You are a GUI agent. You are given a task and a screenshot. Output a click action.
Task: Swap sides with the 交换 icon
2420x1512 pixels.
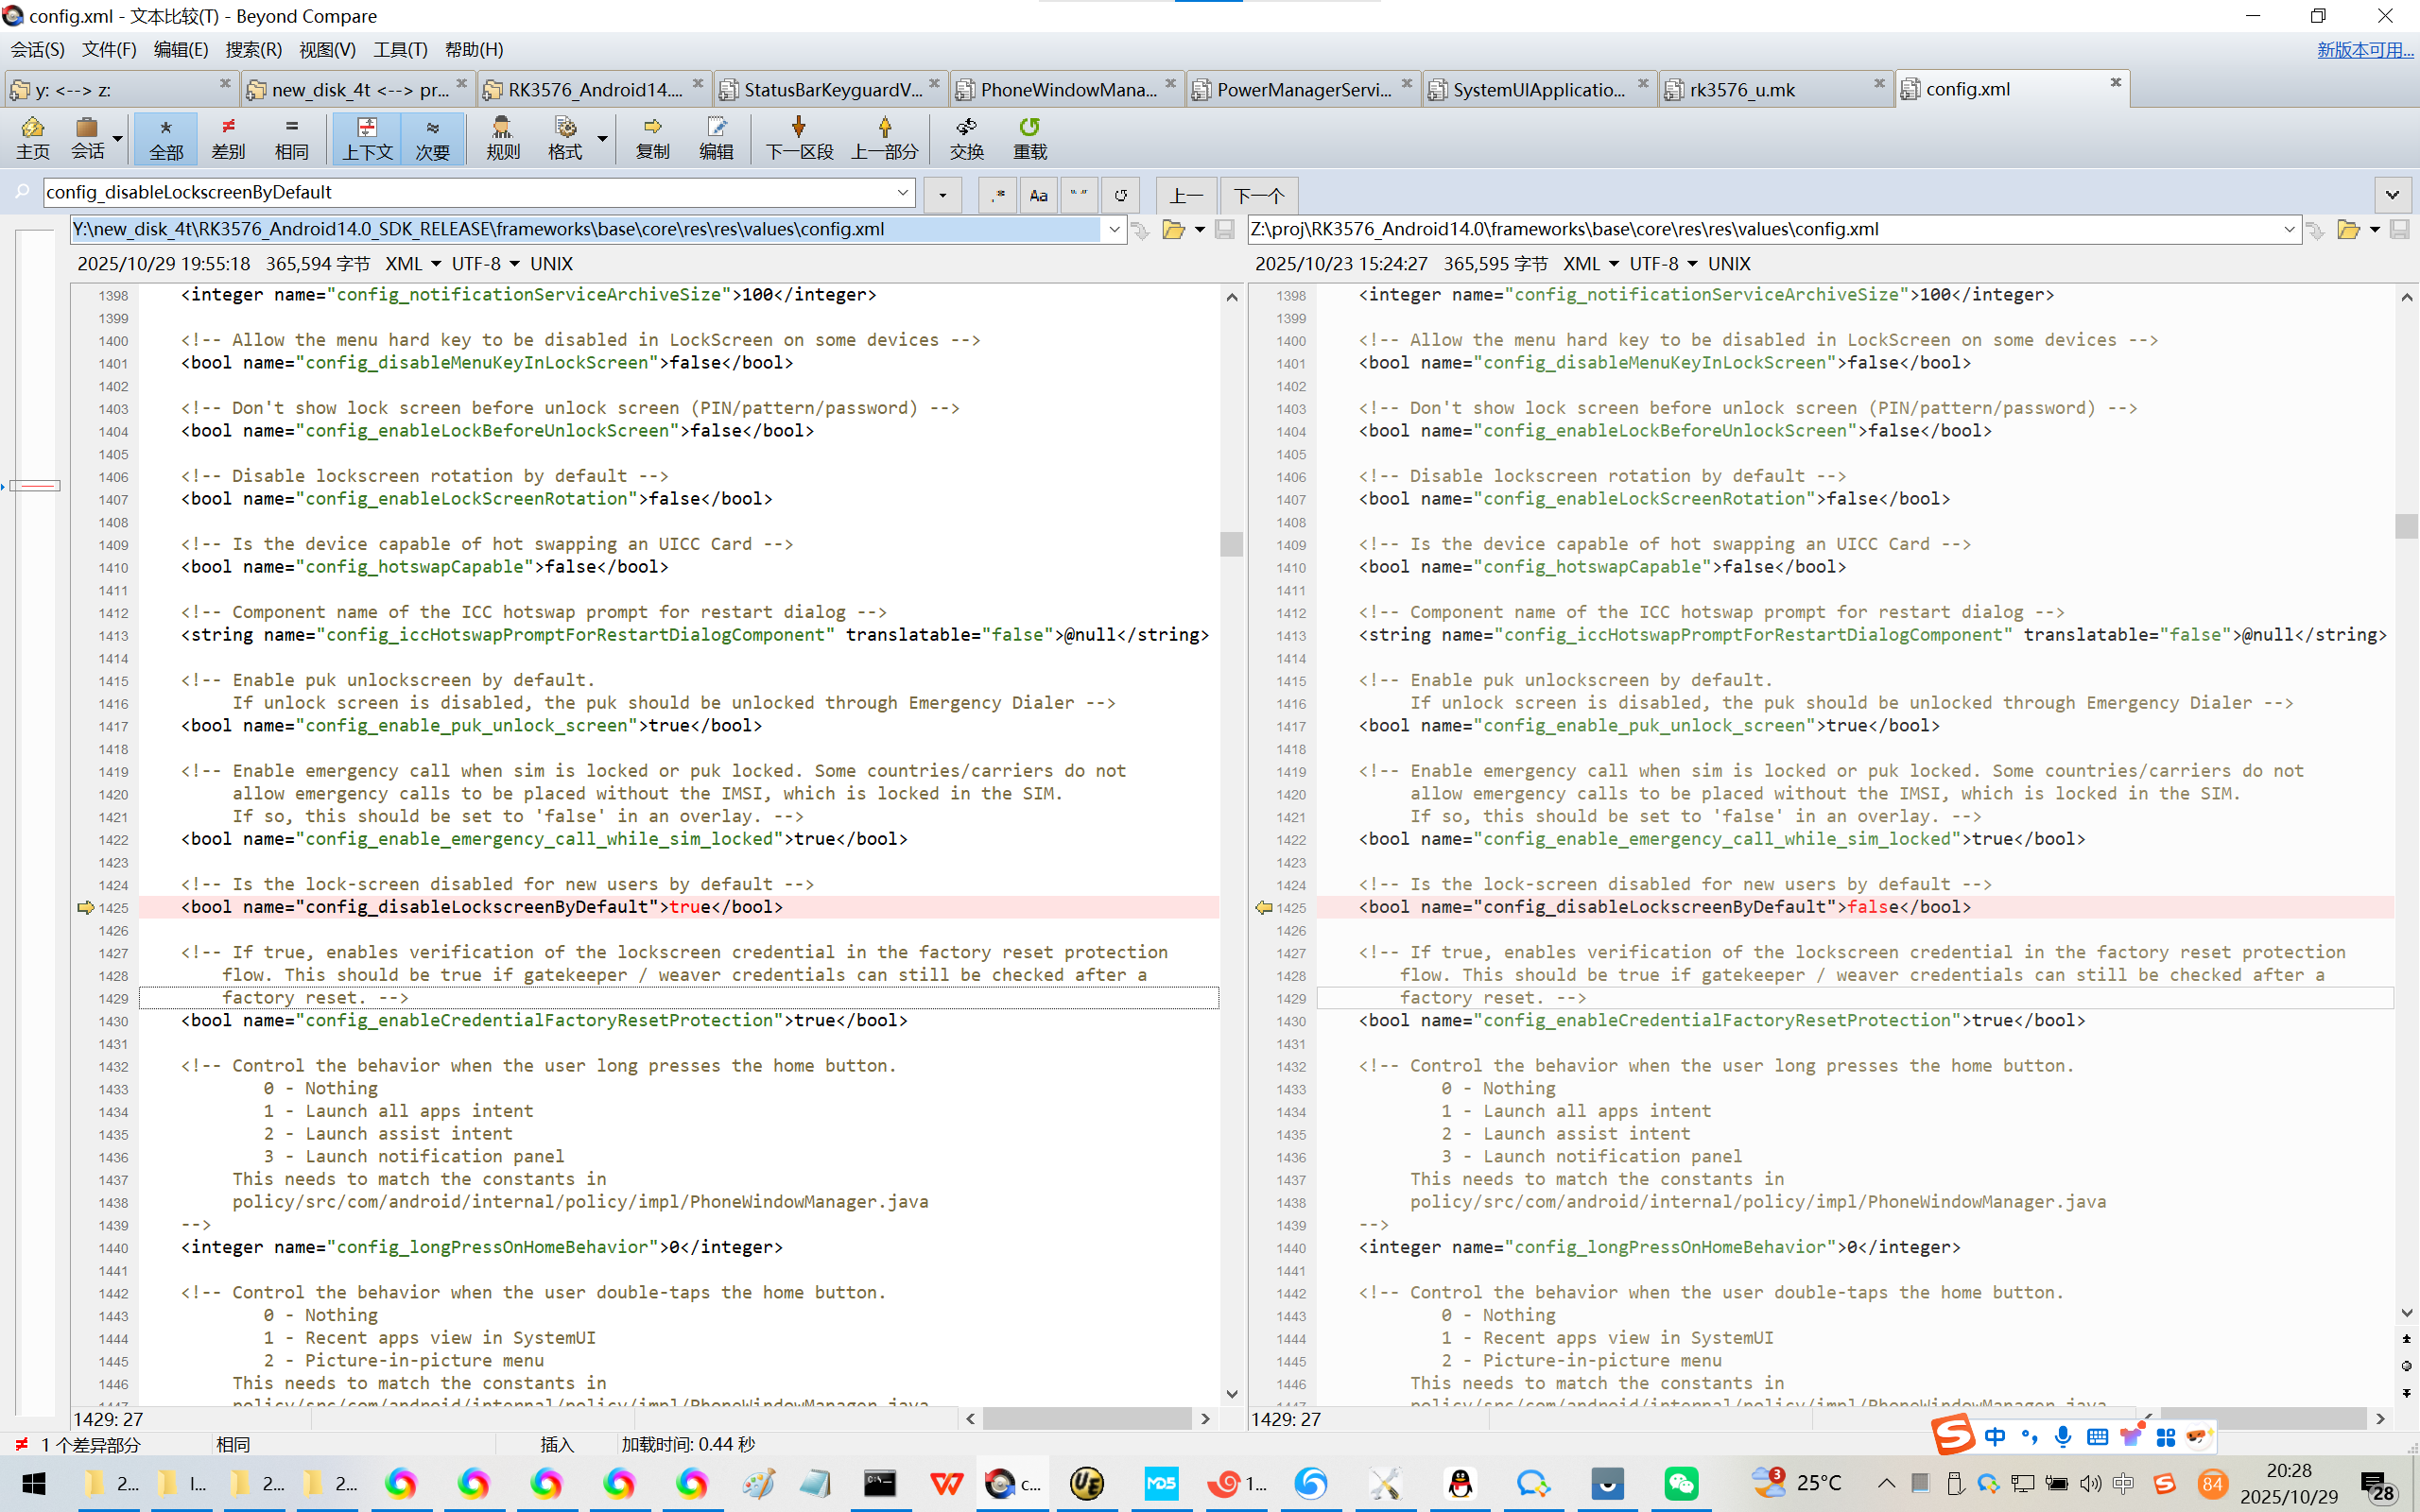point(966,137)
